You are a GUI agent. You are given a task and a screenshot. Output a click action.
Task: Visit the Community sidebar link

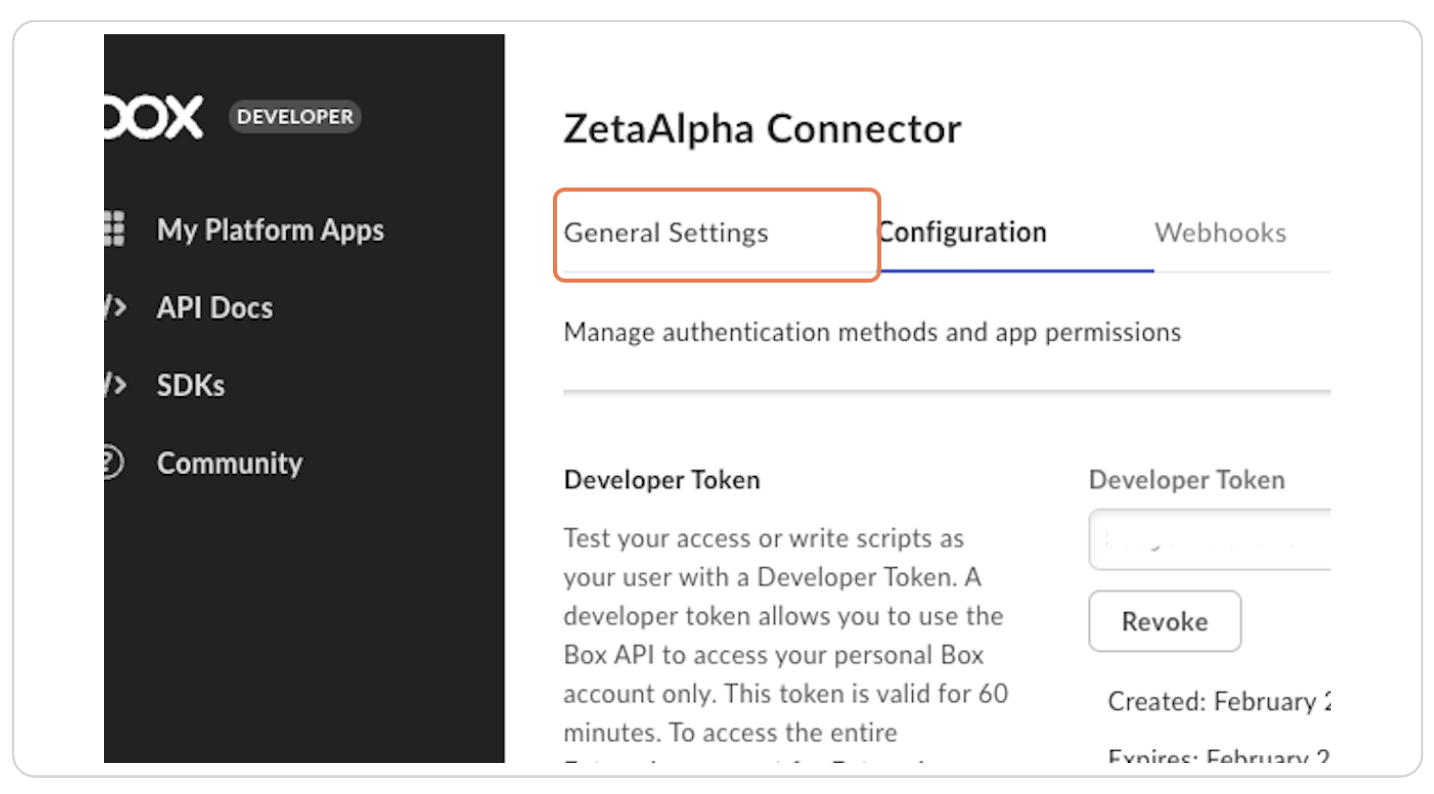tap(229, 464)
